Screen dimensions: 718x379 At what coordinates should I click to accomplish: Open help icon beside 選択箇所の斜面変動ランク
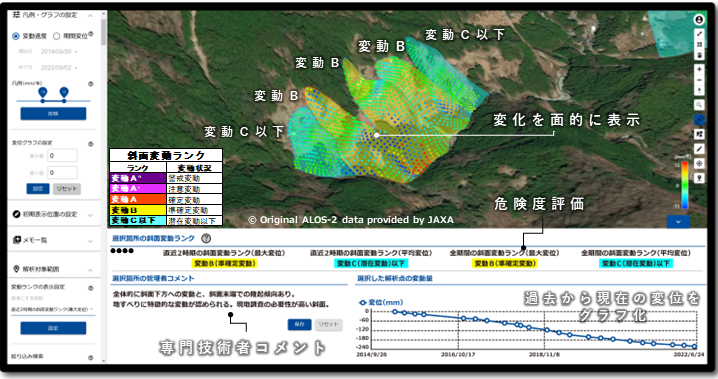[x=206, y=238]
